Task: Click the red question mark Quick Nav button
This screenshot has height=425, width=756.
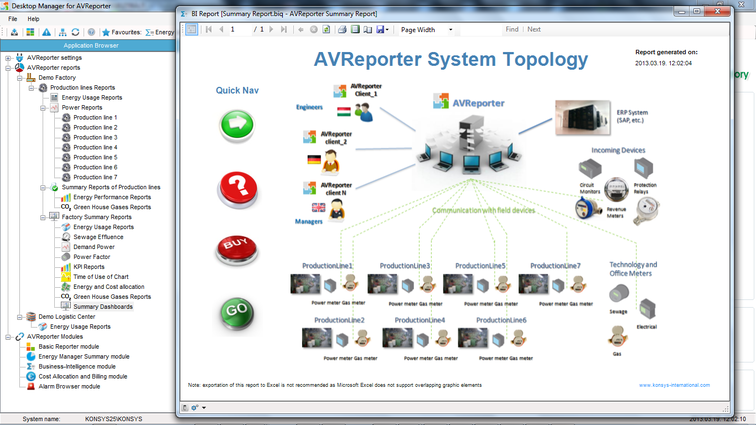Action: click(237, 189)
